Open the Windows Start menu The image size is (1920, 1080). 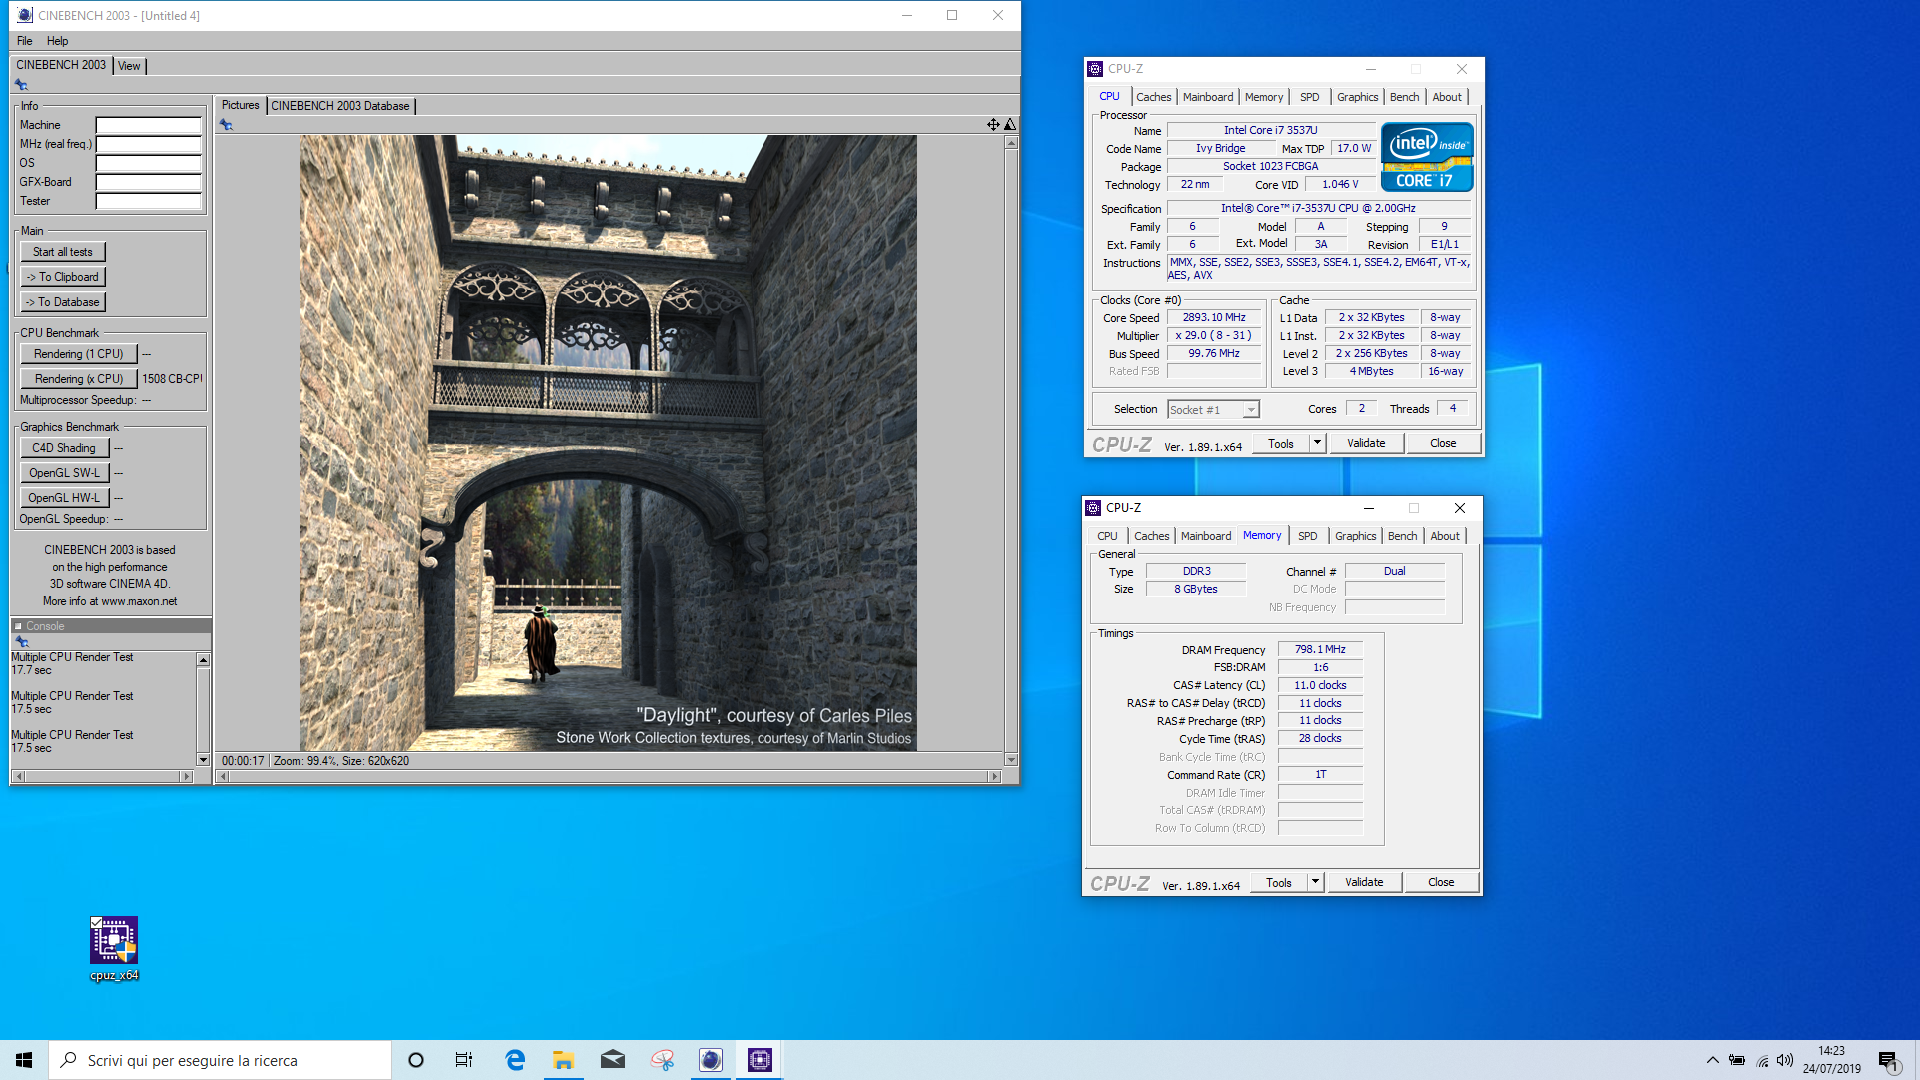(x=24, y=1060)
